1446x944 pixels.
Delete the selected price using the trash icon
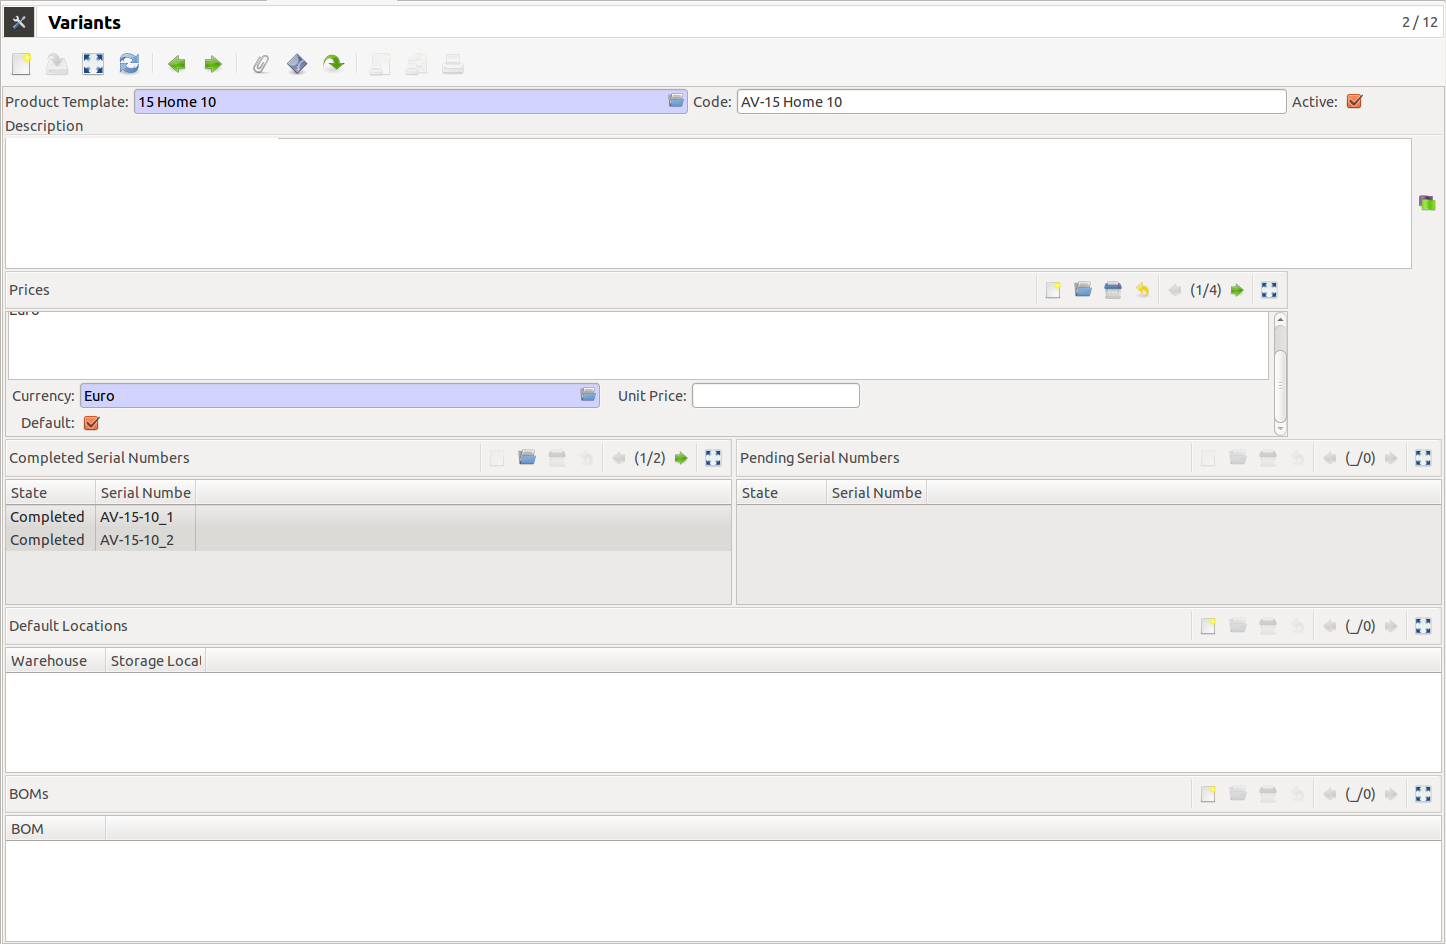(1113, 289)
